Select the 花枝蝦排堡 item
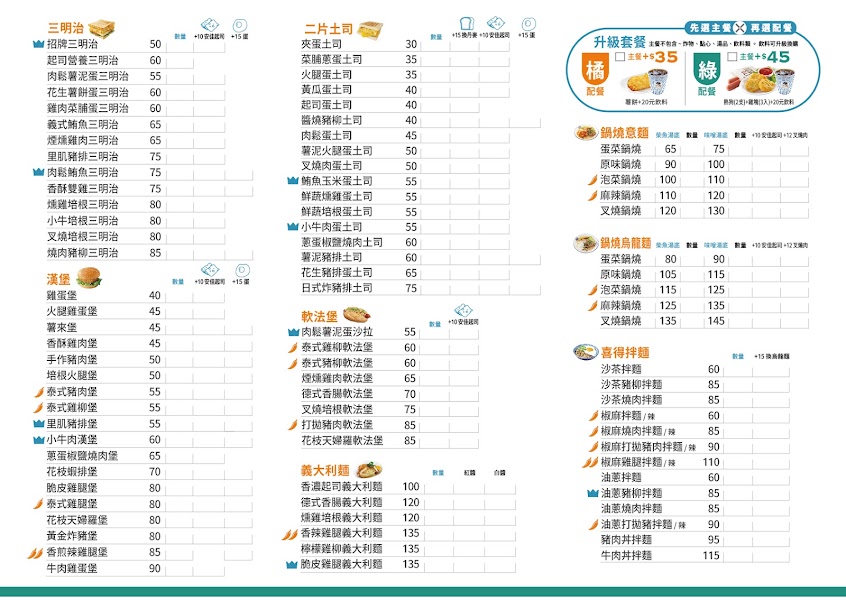This screenshot has height=600, width=846. [x=149, y=472]
